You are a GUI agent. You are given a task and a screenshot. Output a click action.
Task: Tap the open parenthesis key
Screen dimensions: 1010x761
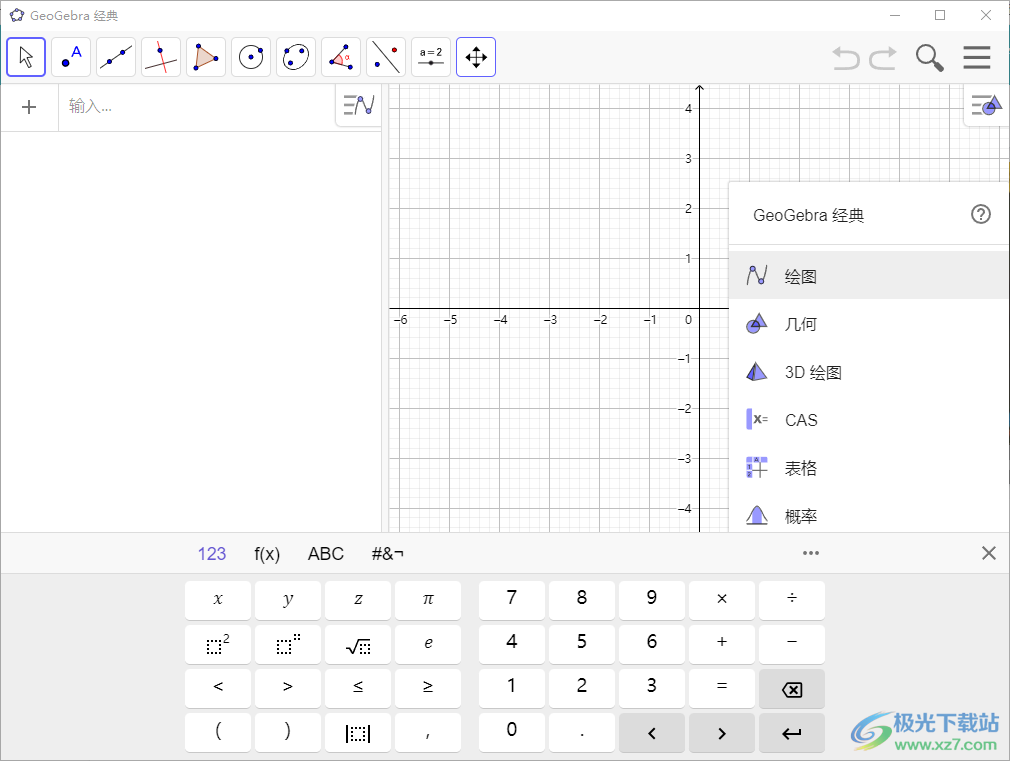pyautogui.click(x=218, y=732)
